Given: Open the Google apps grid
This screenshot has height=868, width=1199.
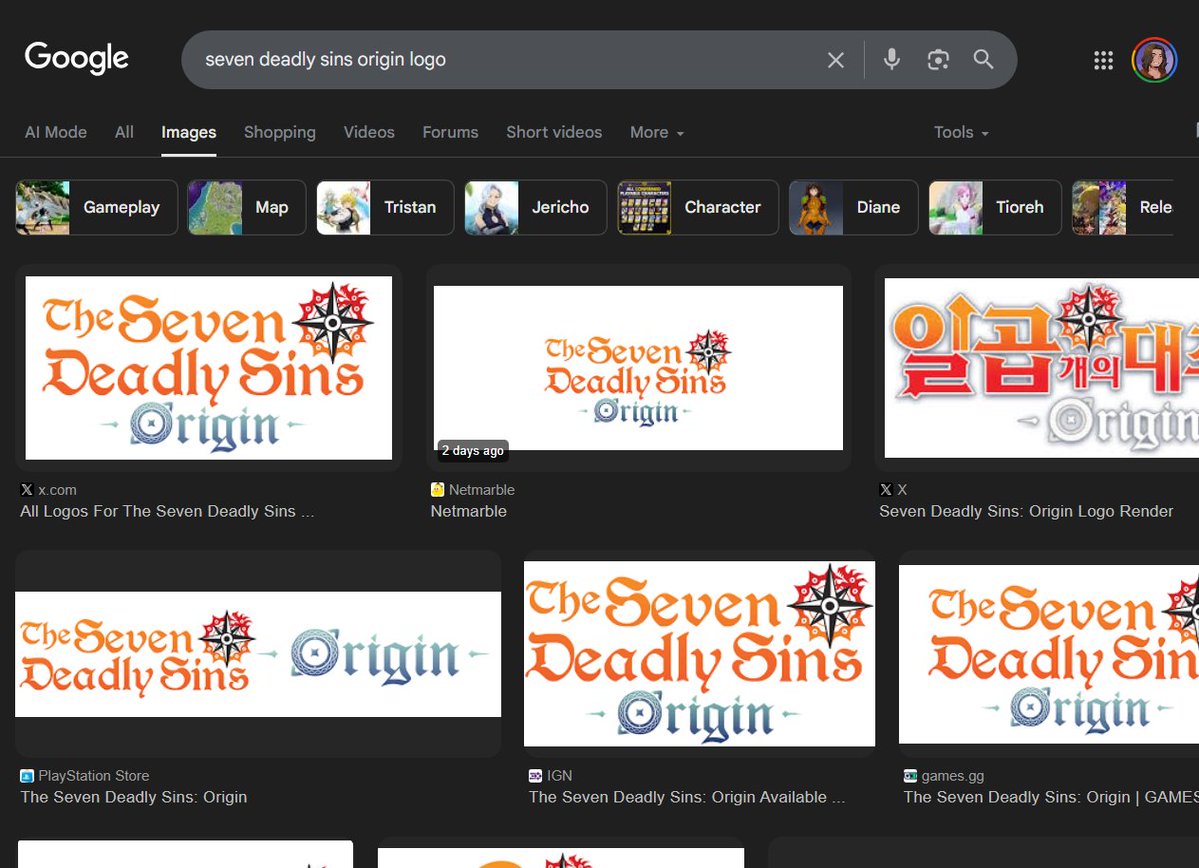Looking at the screenshot, I should point(1103,60).
